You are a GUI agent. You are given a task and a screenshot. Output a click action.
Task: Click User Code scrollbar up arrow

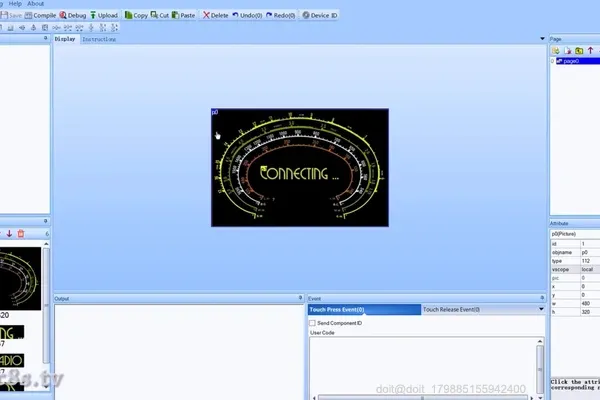(x=540, y=341)
